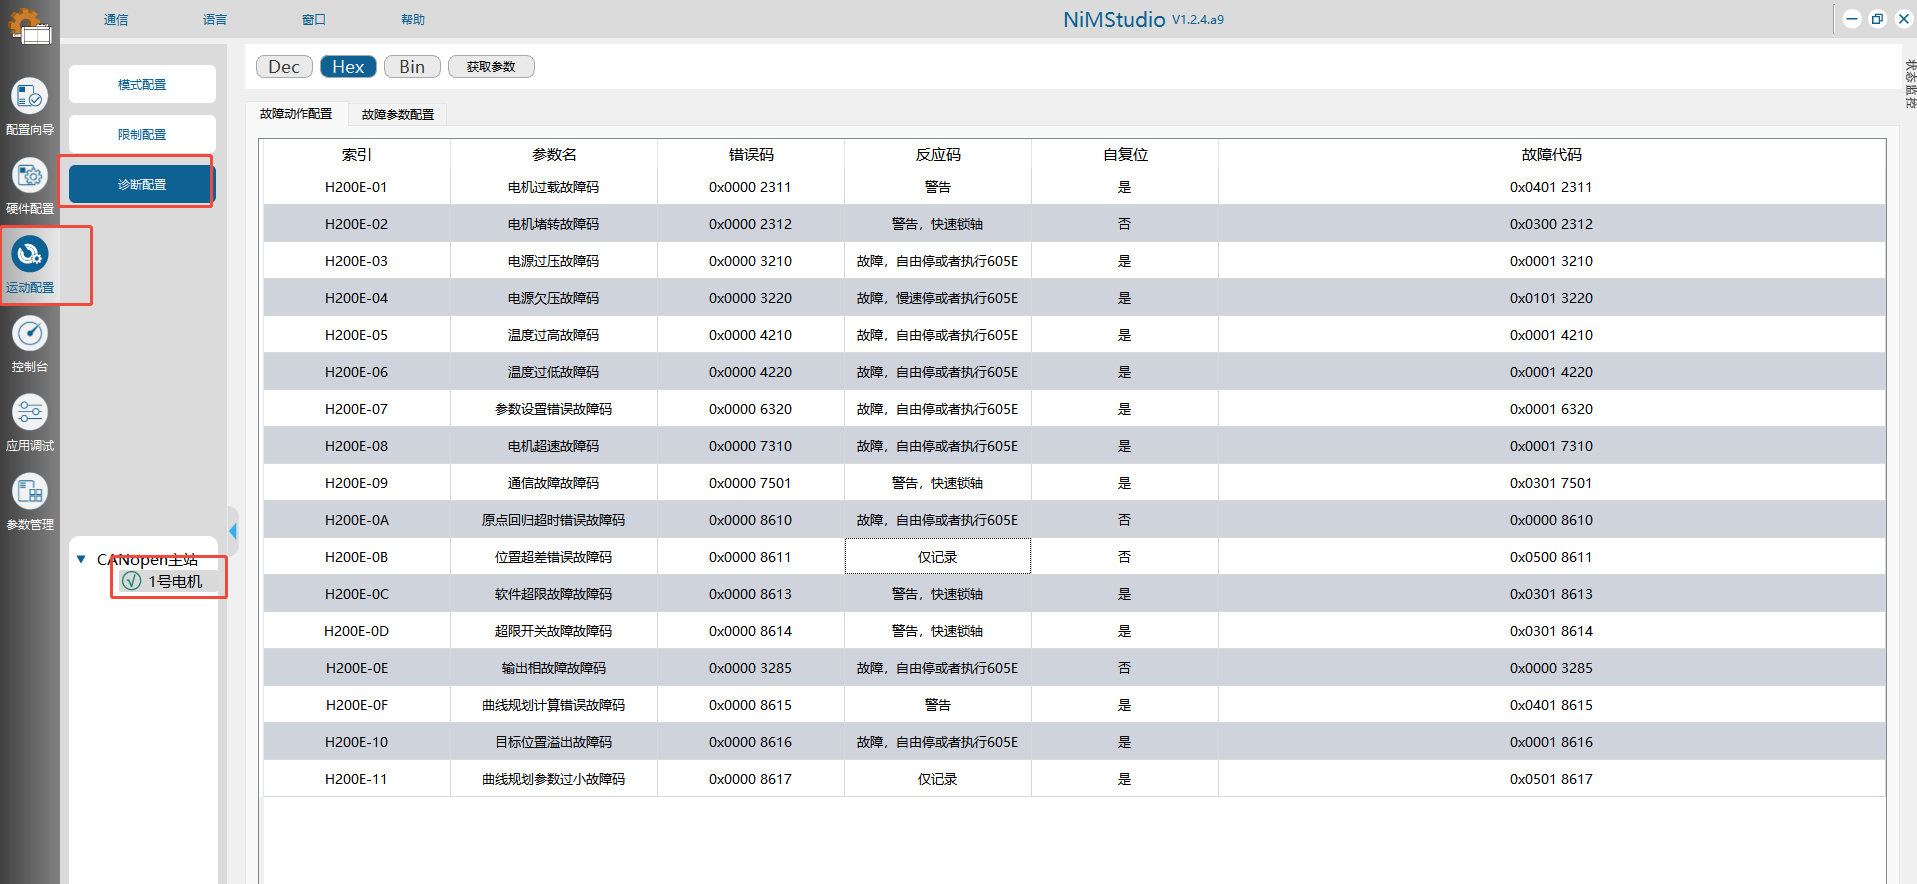Image resolution: width=1917 pixels, height=884 pixels.
Task: Switch to the 故障参数配置 tab
Action: pos(398,114)
